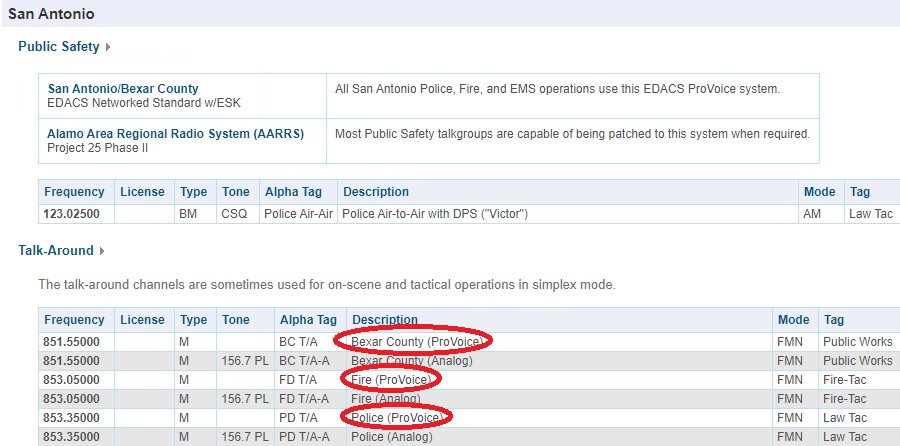The width and height of the screenshot is (900, 446).
Task: Expand the Public Safety arrow icon
Action: [108, 47]
